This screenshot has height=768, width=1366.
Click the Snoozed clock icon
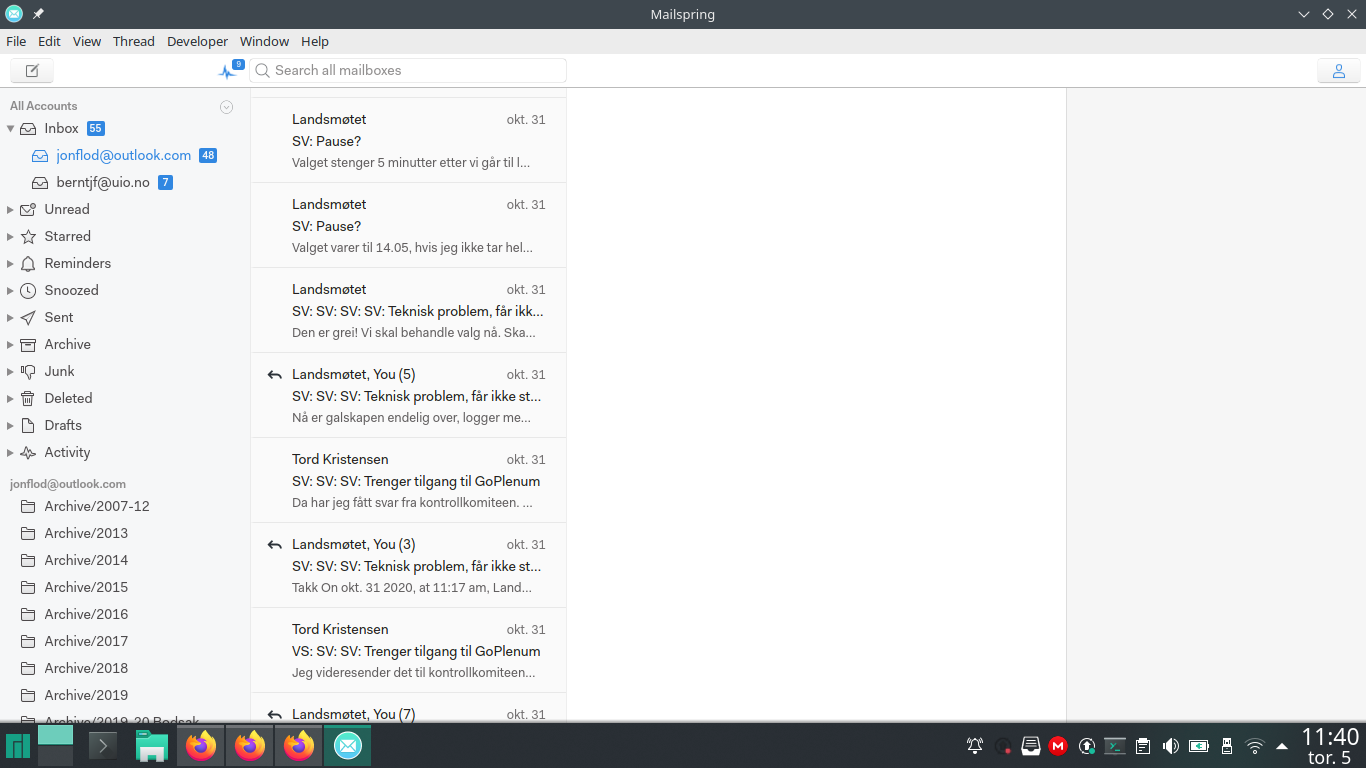pyautogui.click(x=28, y=290)
